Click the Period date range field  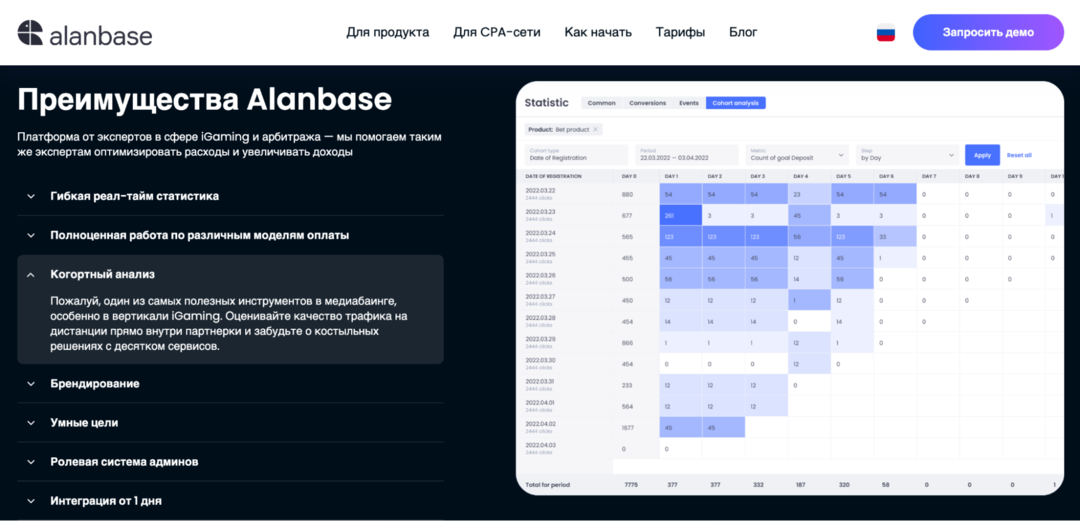tap(687, 155)
